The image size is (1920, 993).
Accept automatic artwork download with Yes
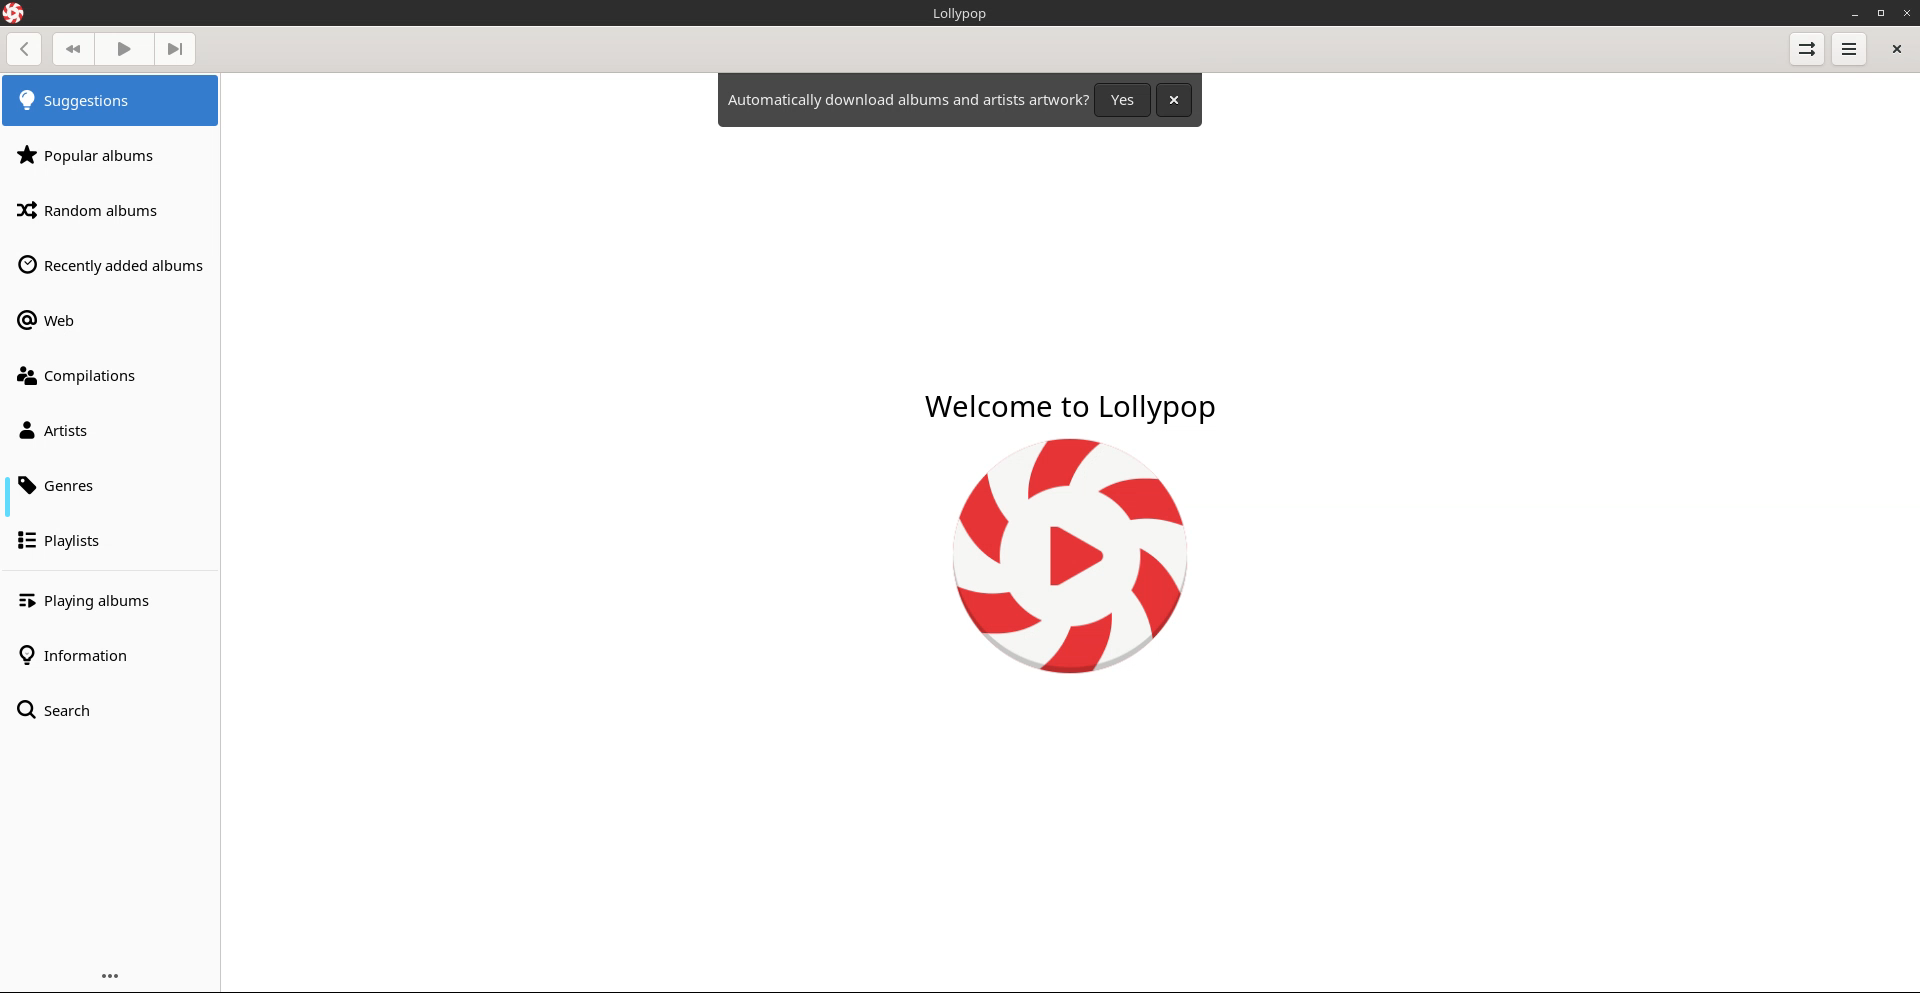[x=1122, y=100]
